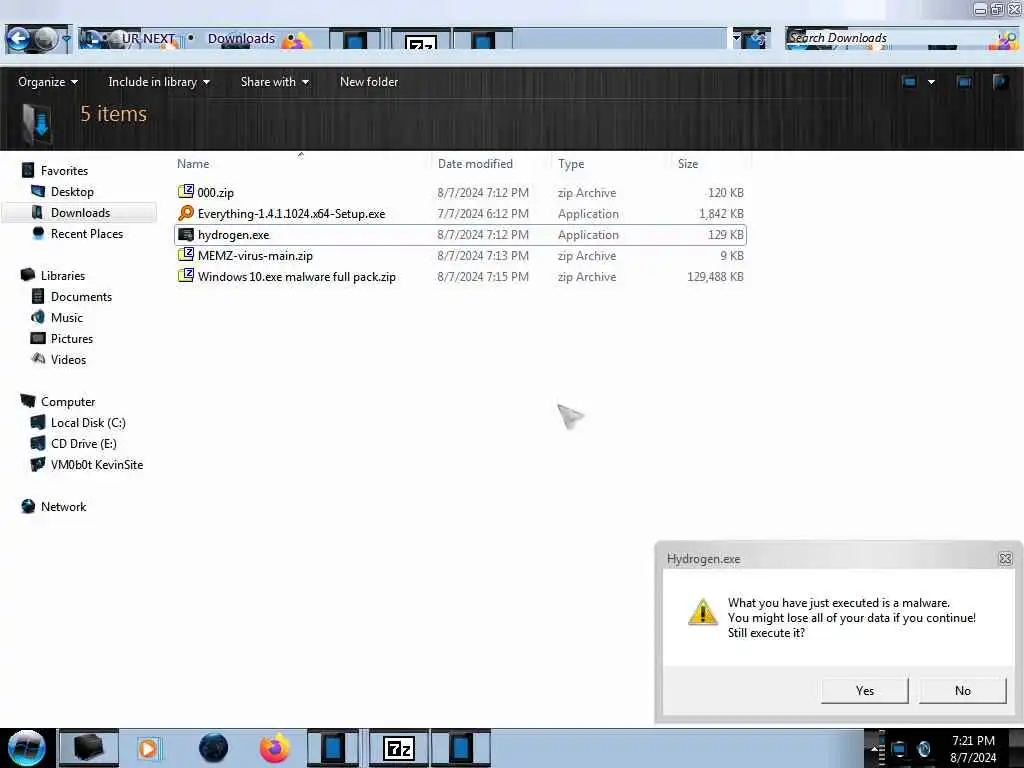This screenshot has width=1024, height=768.
Task: Open Include in library menu
Action: 159,82
